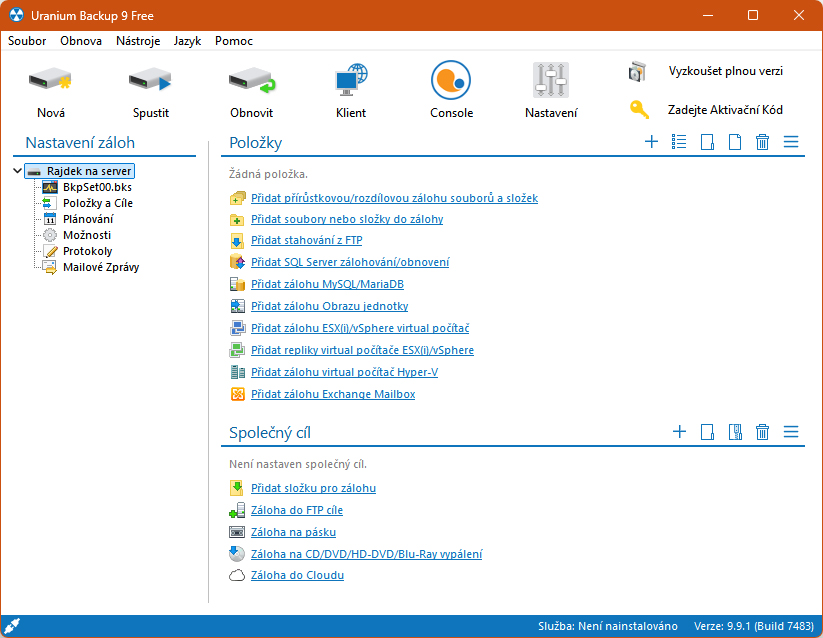Open the Obnovit restore tool
This screenshot has width=823, height=638.
[x=251, y=81]
